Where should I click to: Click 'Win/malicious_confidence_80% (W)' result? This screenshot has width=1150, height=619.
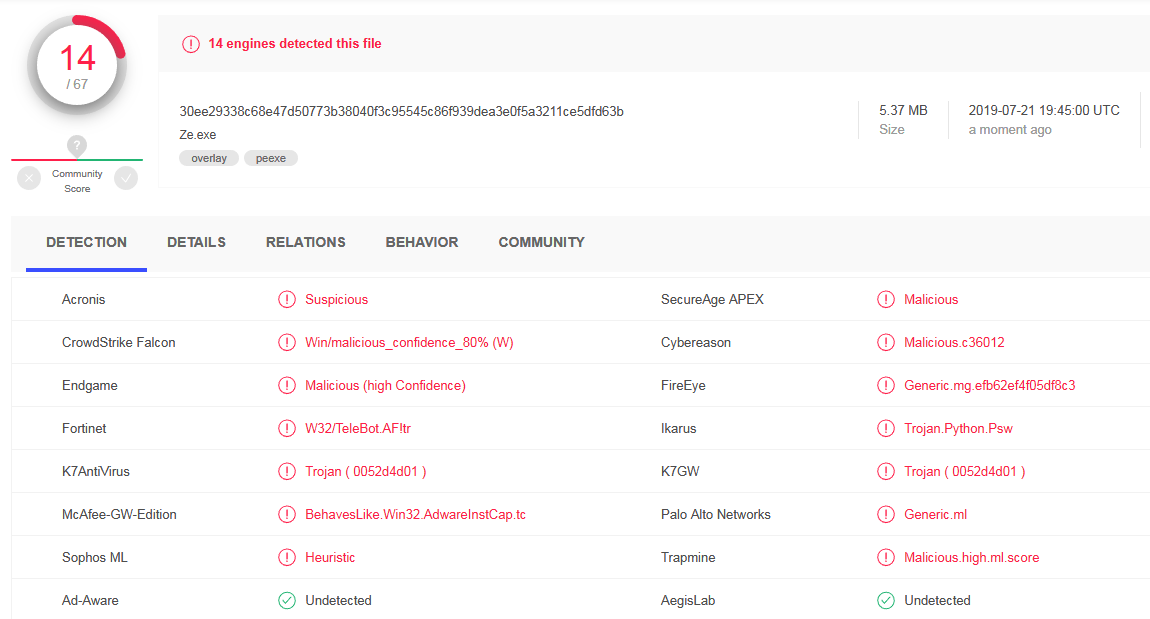(409, 343)
